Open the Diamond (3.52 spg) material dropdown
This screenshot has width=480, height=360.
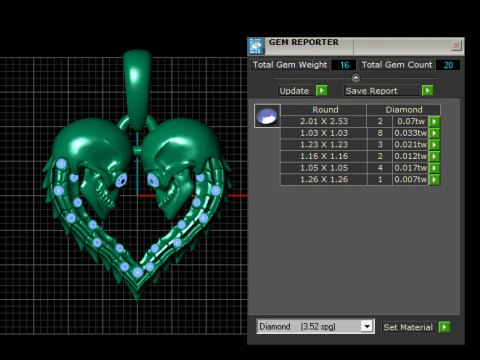coord(367,326)
